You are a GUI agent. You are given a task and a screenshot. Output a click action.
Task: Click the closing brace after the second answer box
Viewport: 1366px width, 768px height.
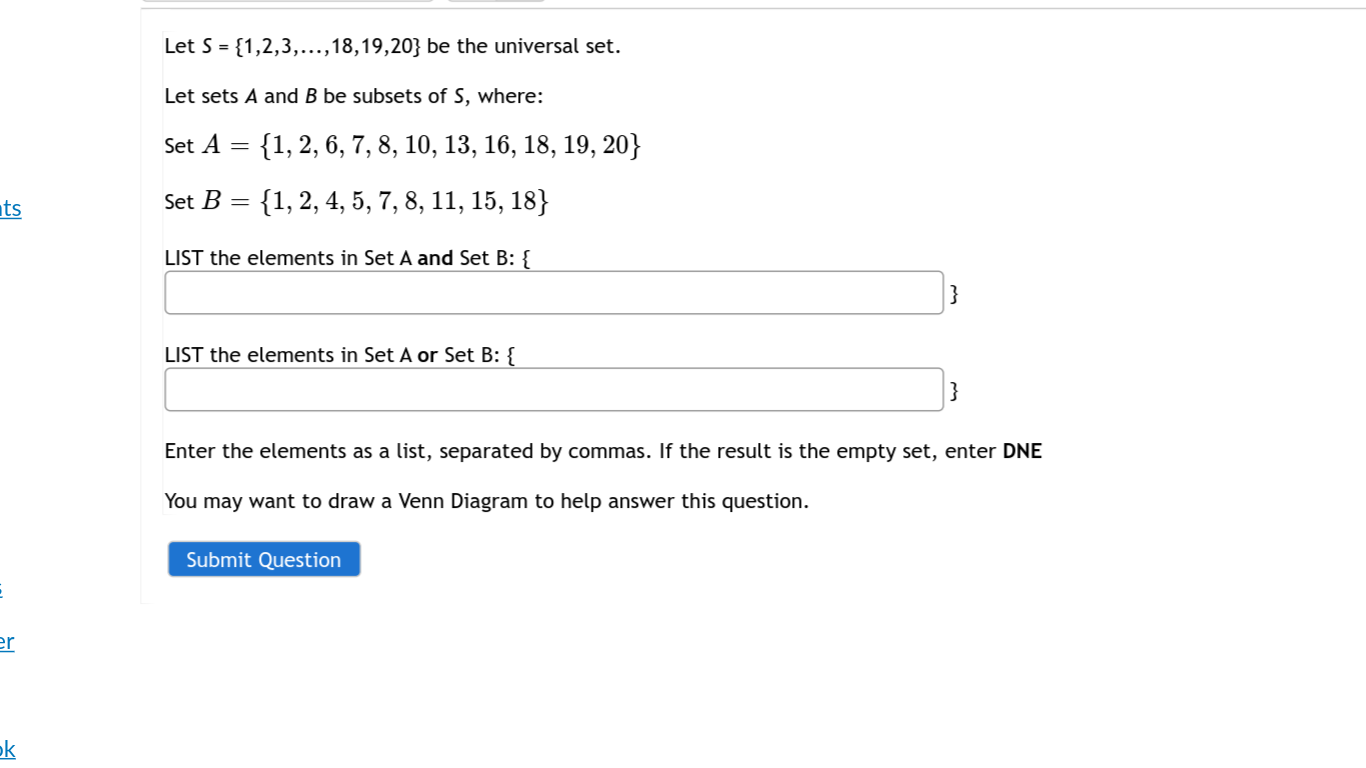click(x=954, y=390)
